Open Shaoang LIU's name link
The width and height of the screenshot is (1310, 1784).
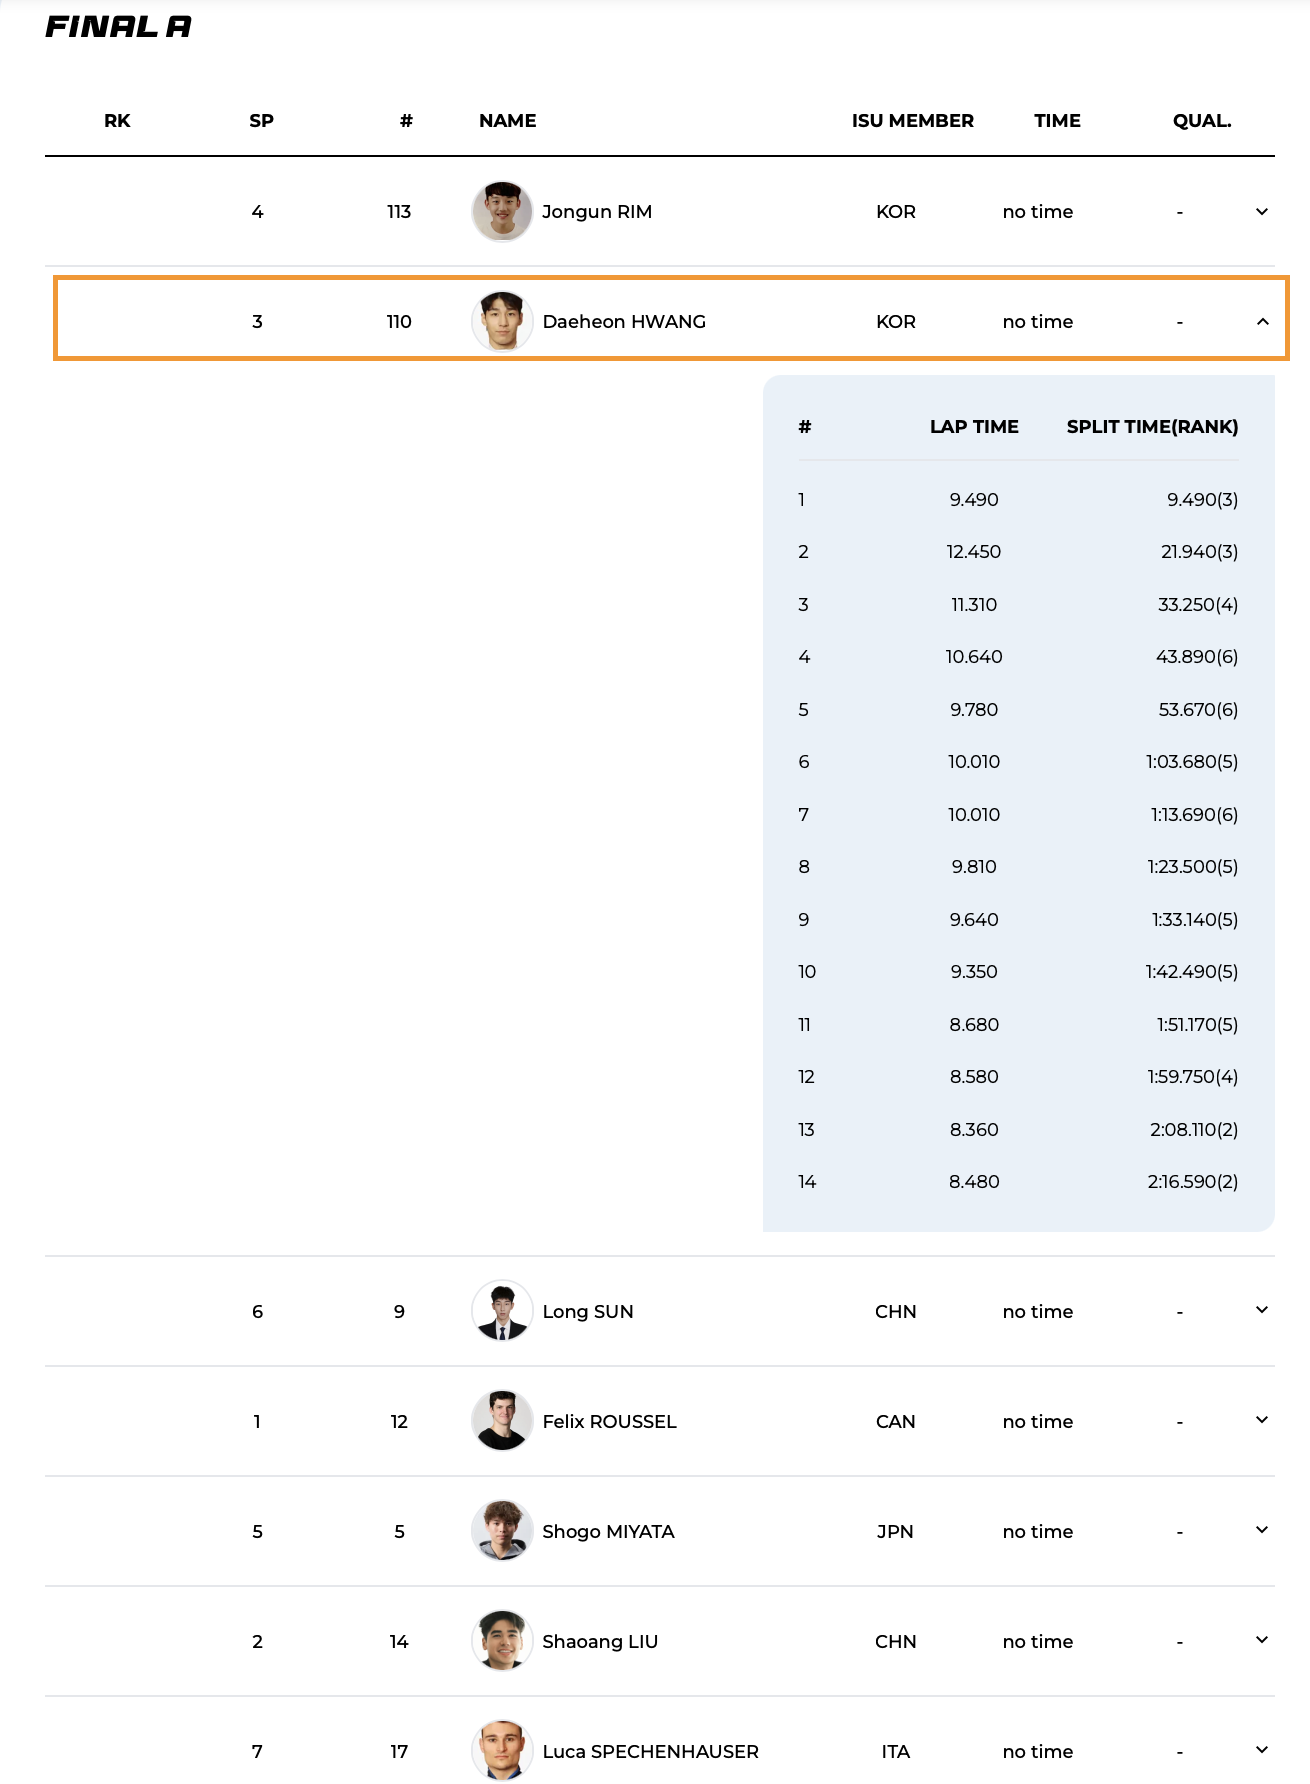coord(600,1642)
